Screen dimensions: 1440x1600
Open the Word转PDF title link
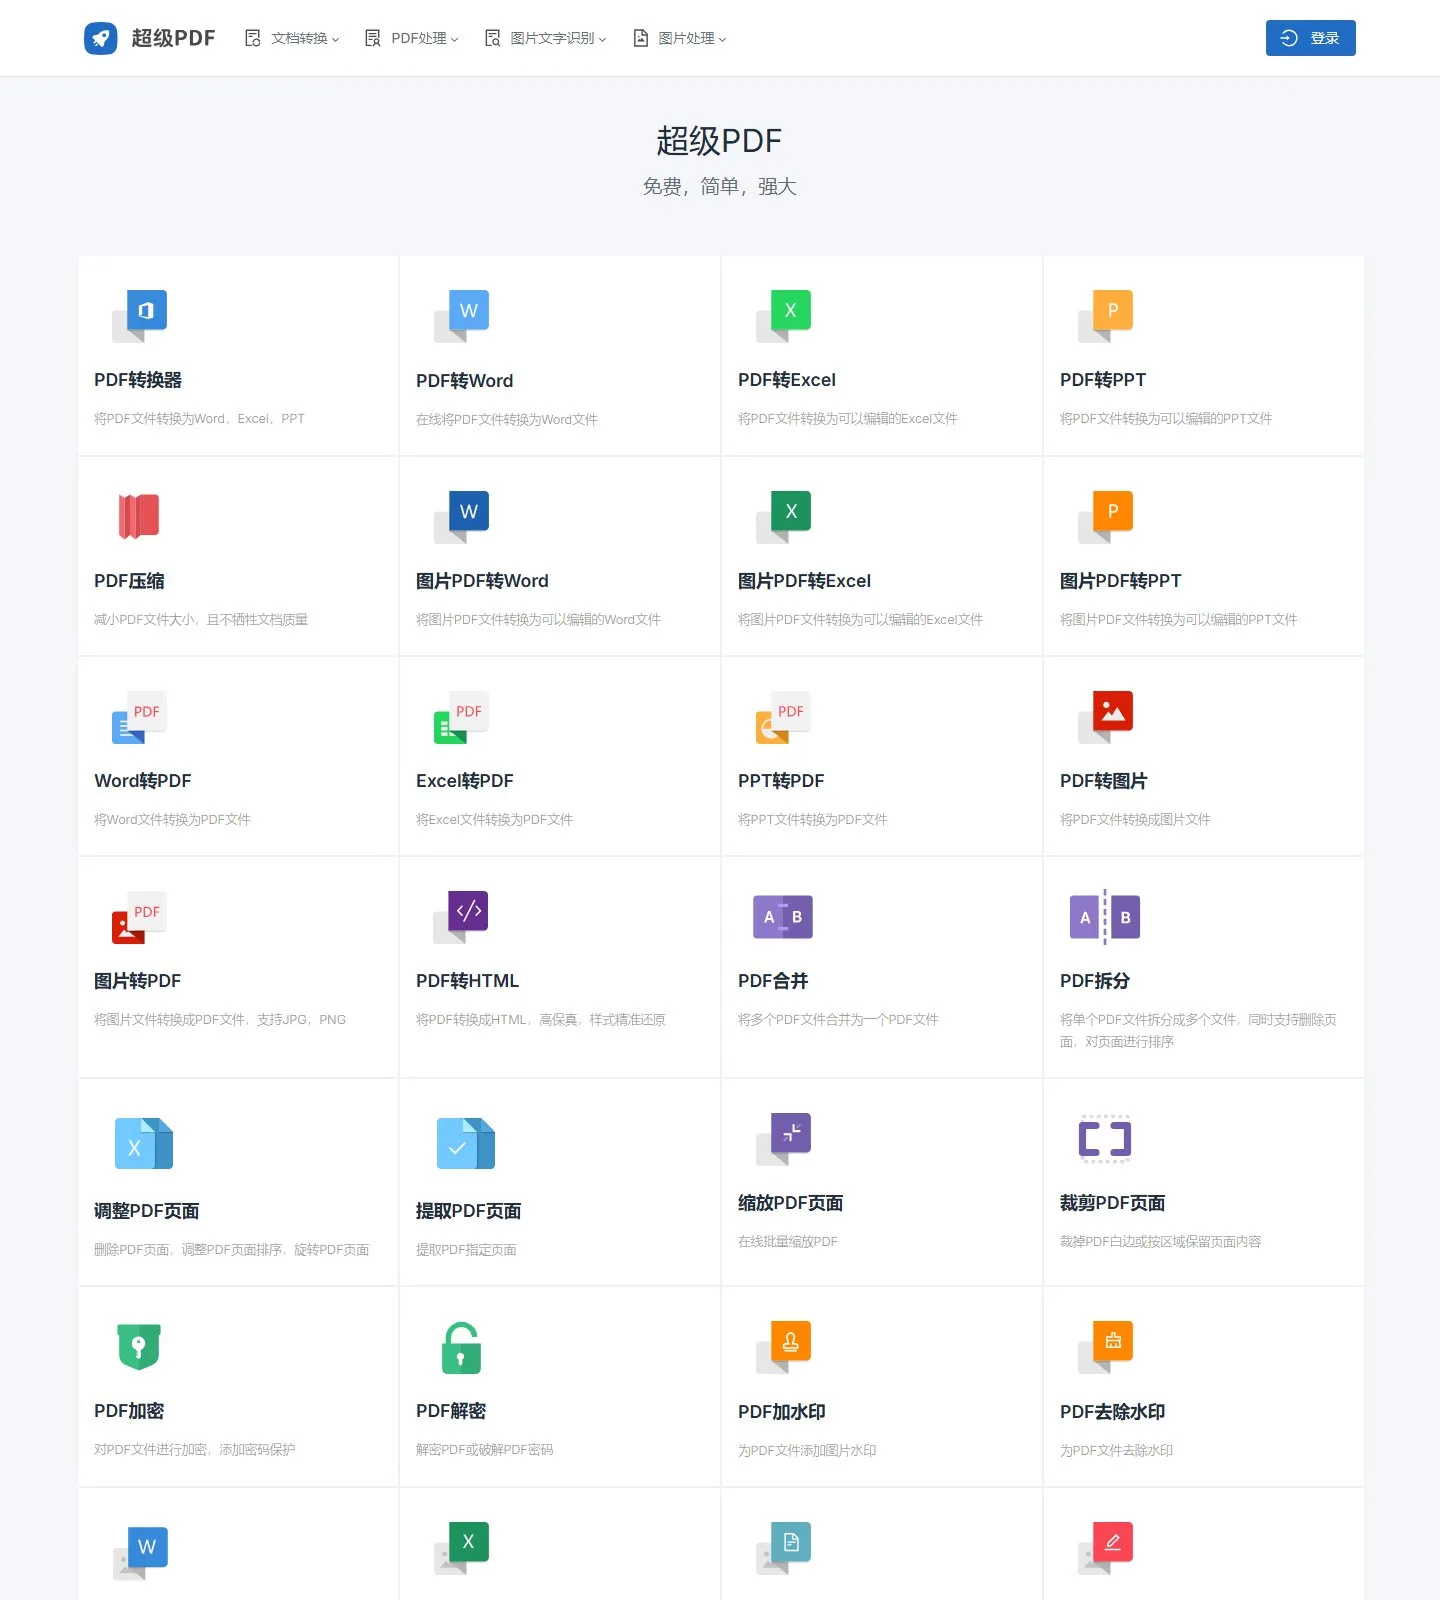(x=142, y=781)
